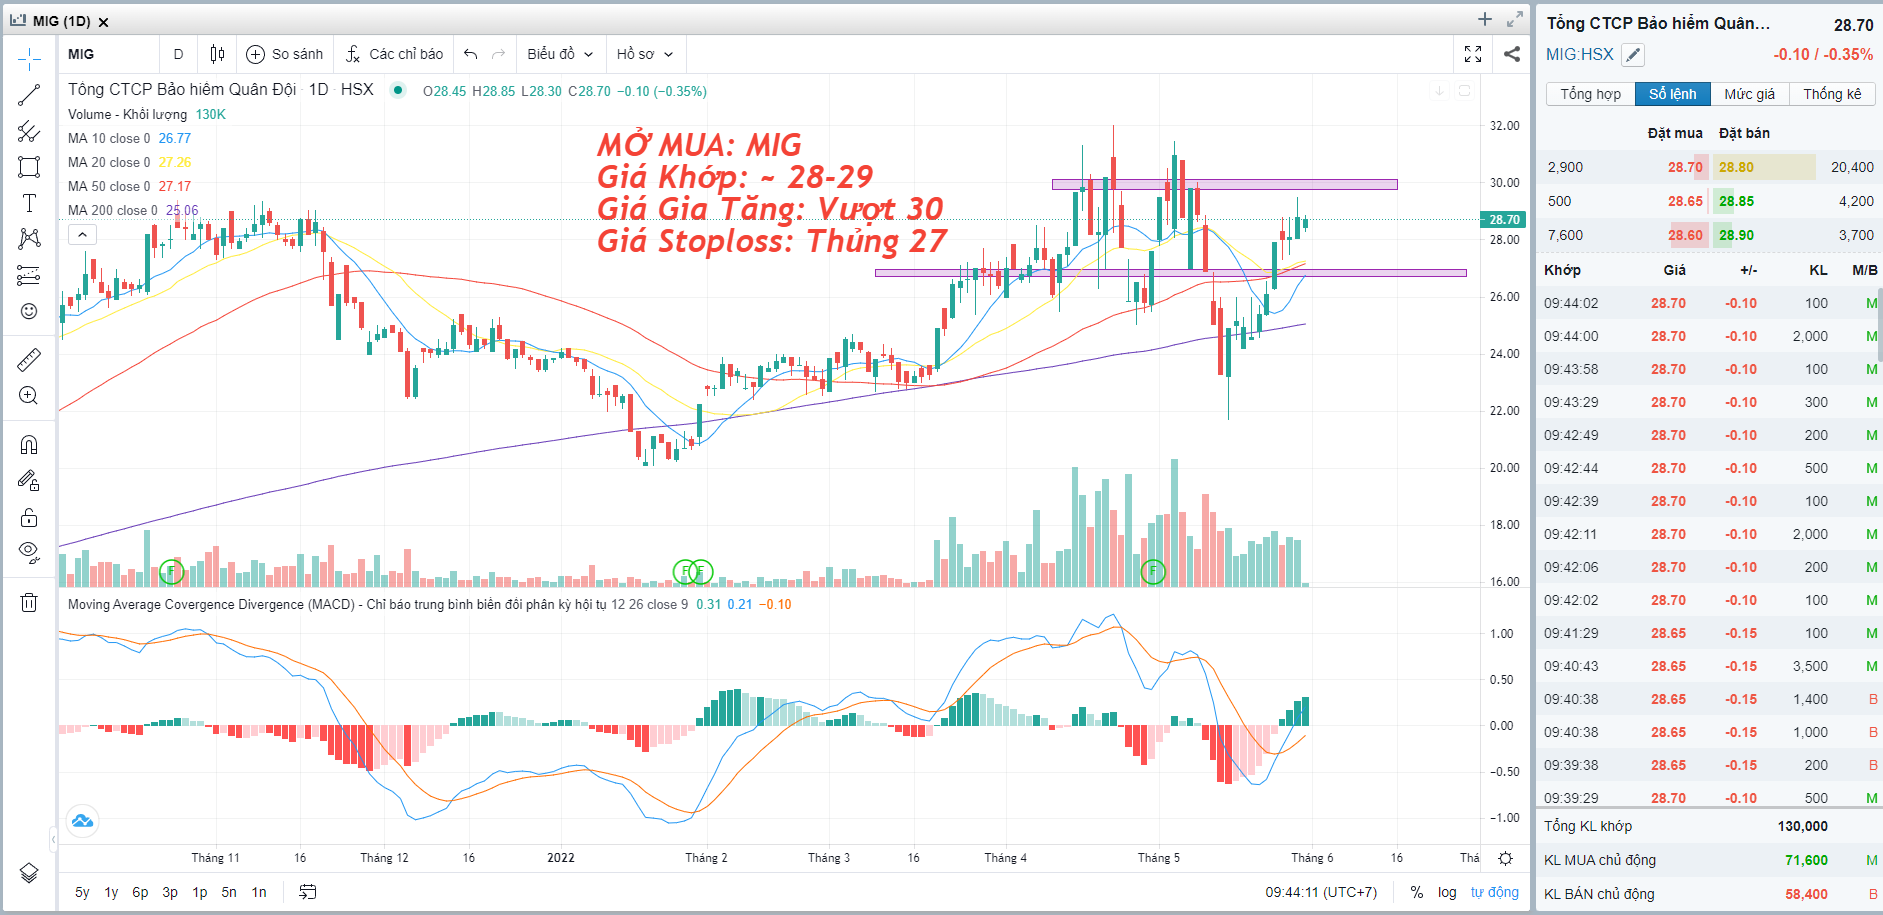Viewport: 1883px width, 915px height.
Task: Switch to the Mức giá tab
Action: 1749,94
